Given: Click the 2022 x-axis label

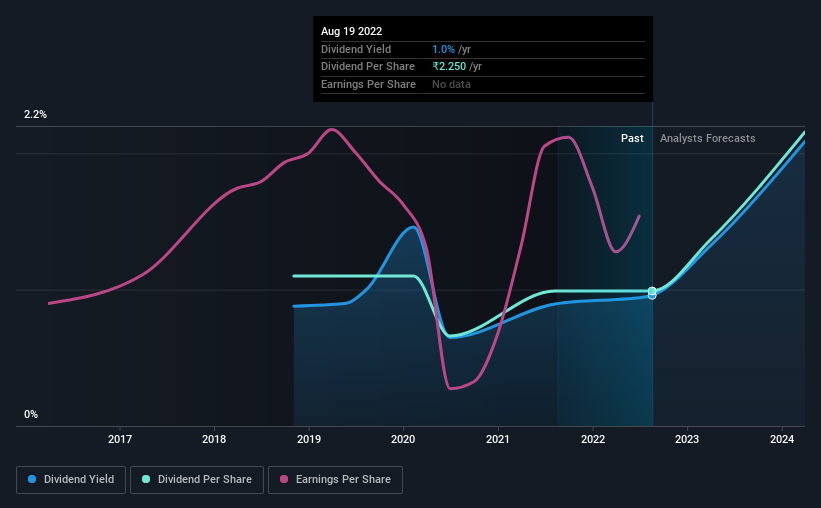Looking at the screenshot, I should click(x=593, y=439).
